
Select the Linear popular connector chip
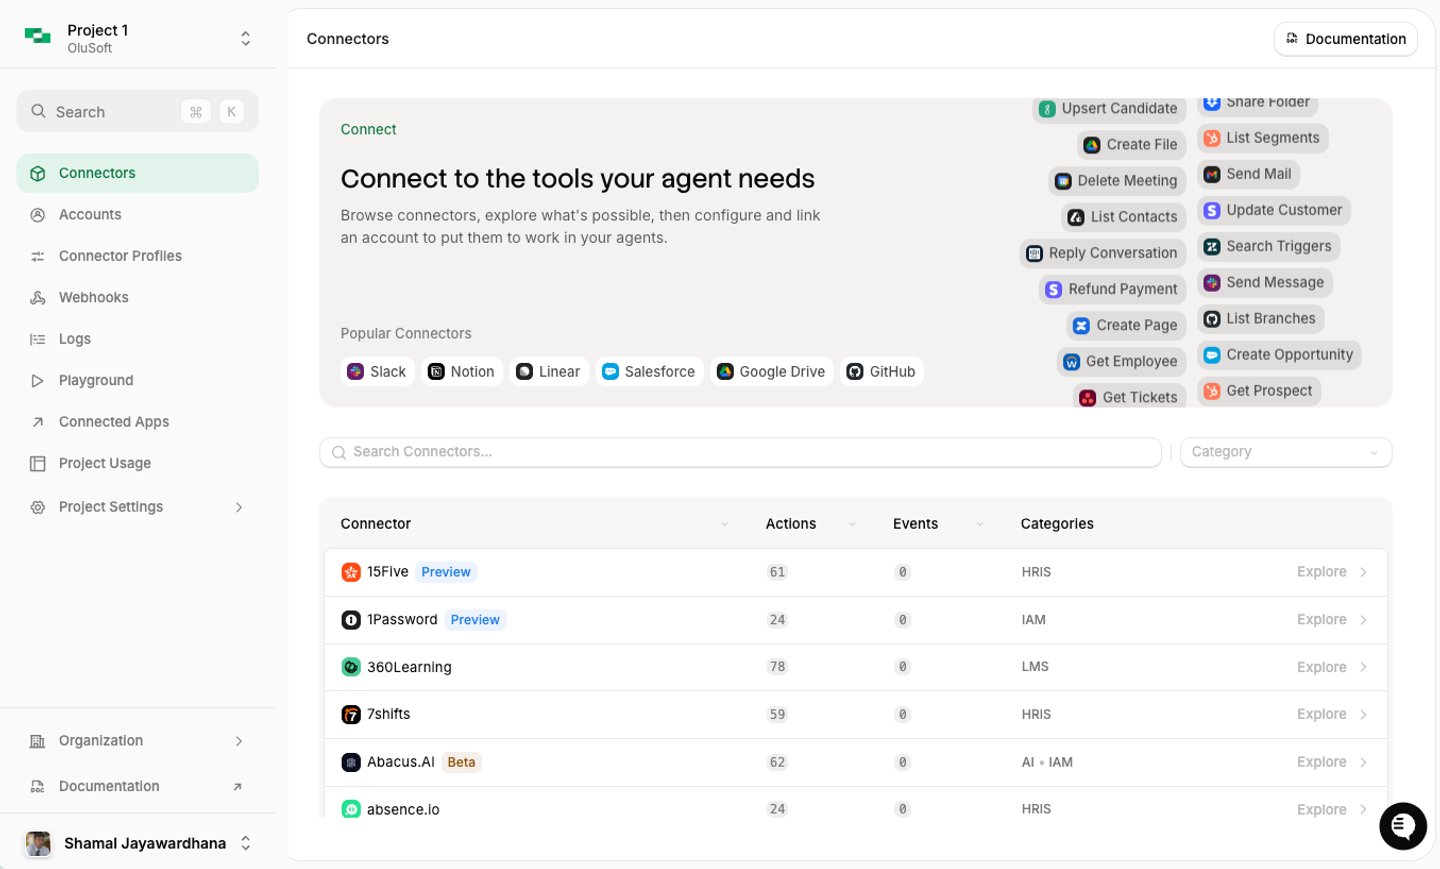(549, 372)
